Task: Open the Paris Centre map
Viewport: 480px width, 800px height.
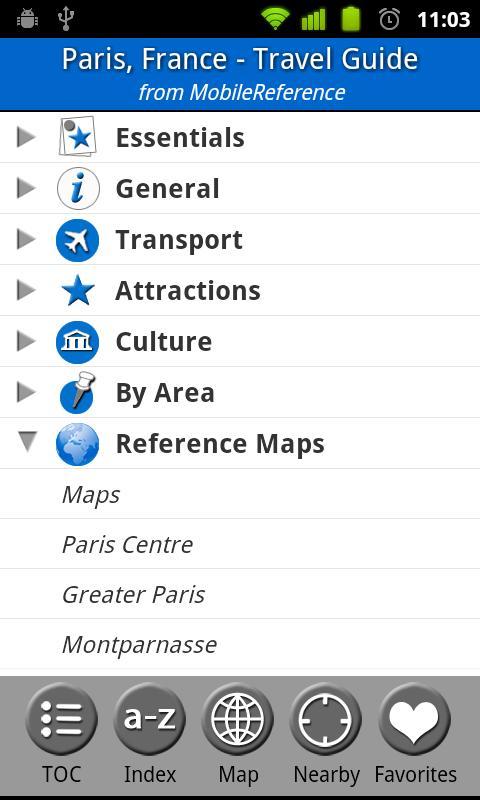Action: (240, 544)
